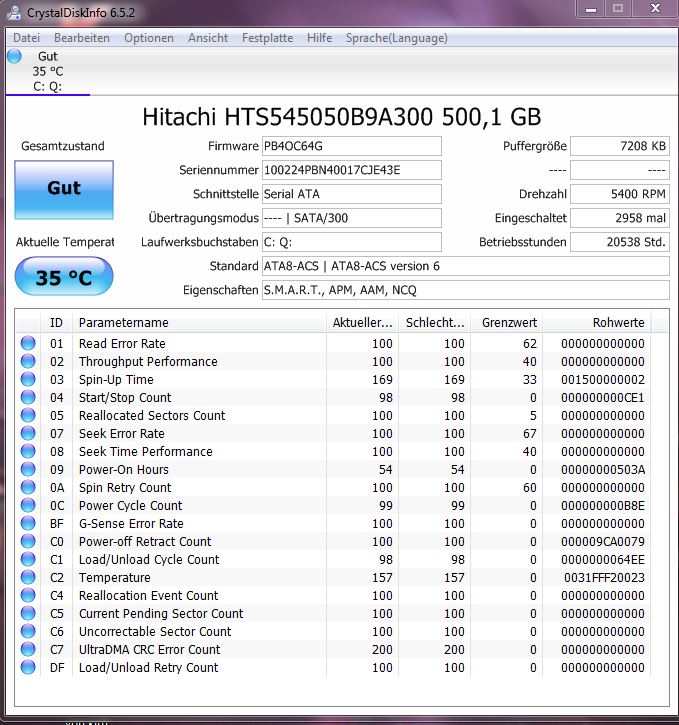Viewport: 679px width, 725px height.
Task: Click the status orb for Temperature row
Action: tap(28, 577)
